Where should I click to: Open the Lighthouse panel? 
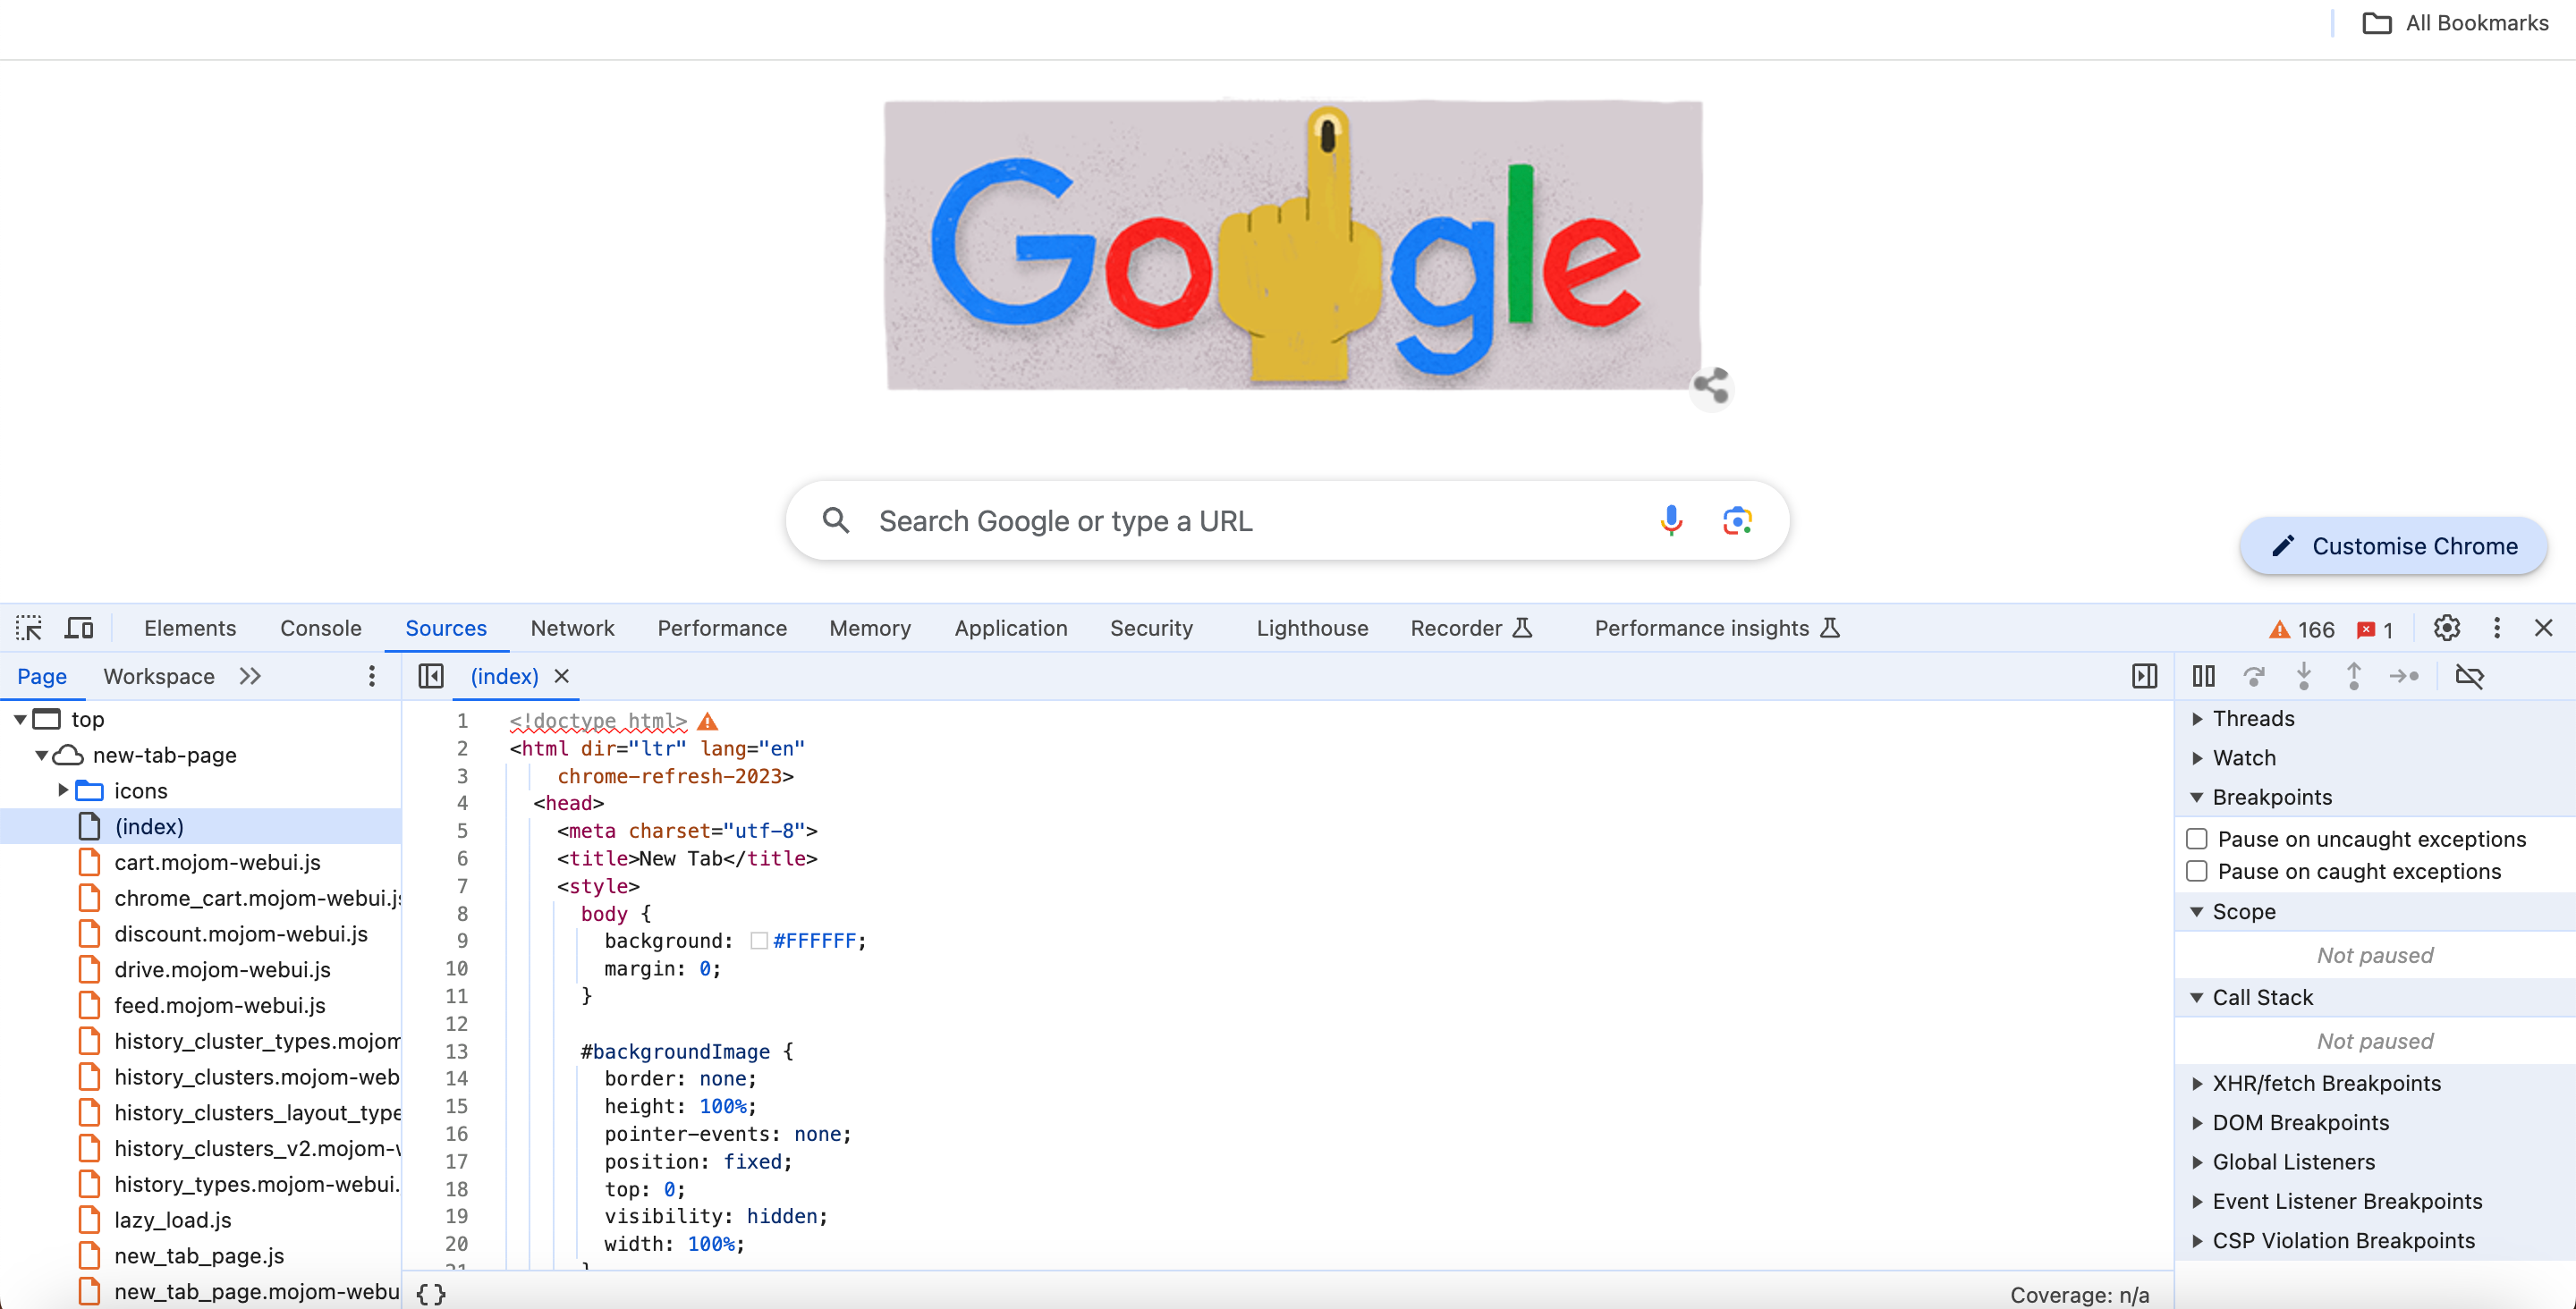pos(1311,628)
